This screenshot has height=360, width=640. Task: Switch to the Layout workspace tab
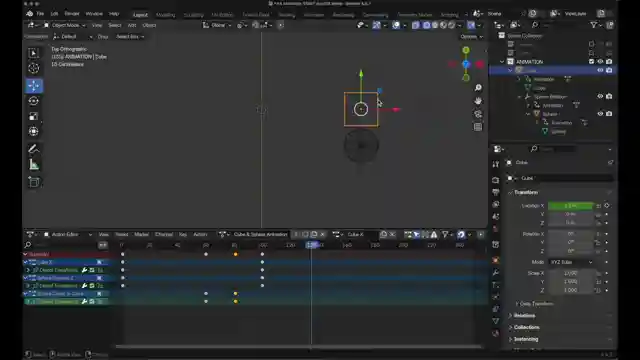click(x=140, y=15)
